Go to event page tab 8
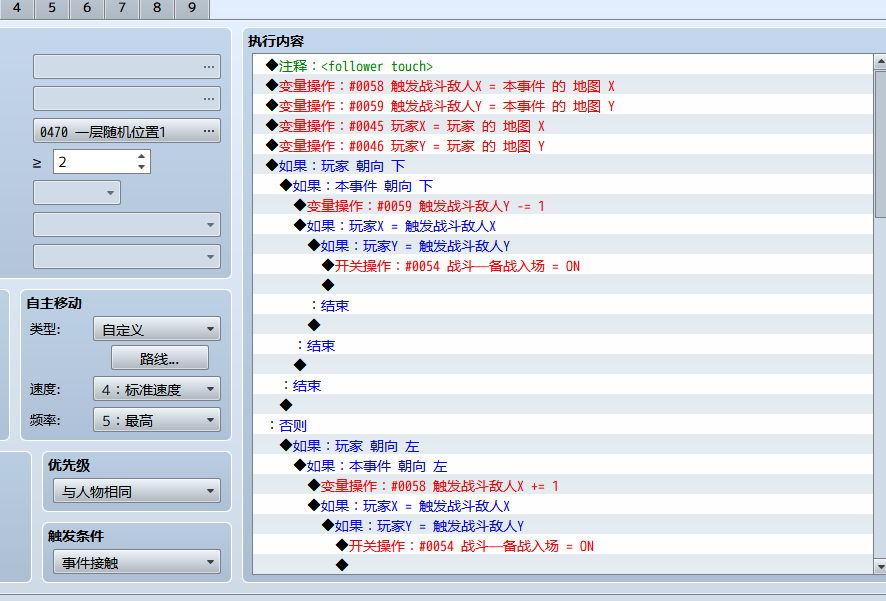 click(x=157, y=8)
